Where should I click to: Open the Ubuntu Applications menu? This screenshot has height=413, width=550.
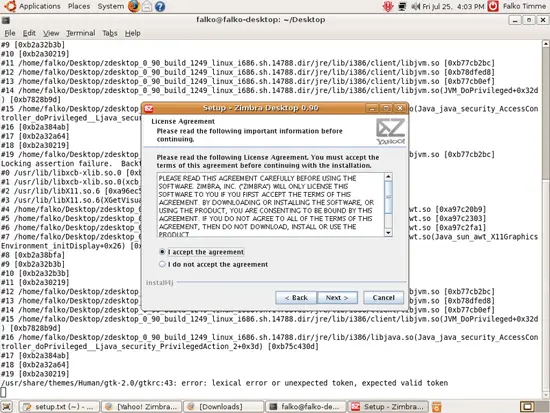(32, 6)
